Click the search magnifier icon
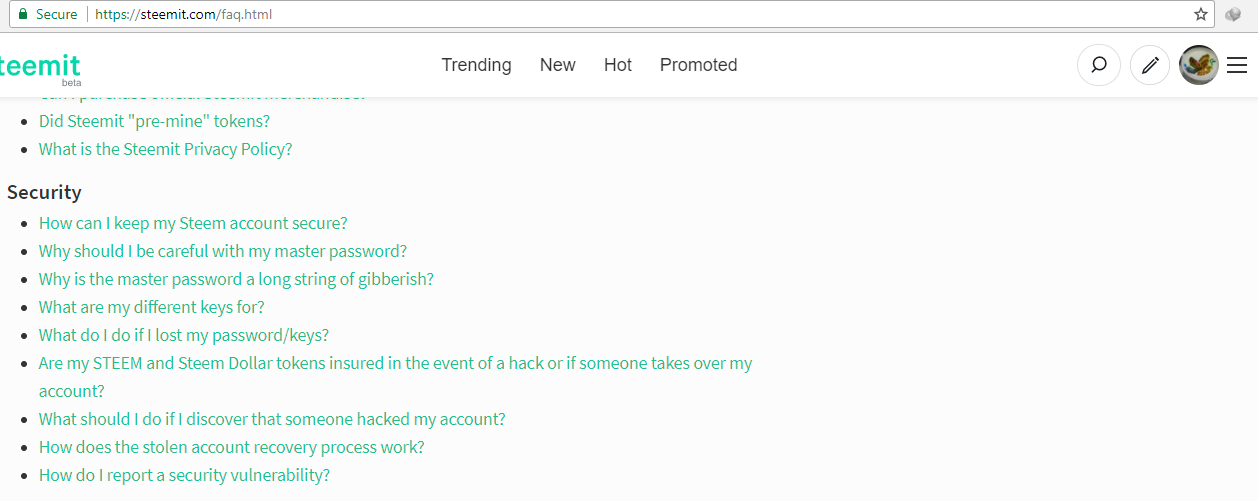 pyautogui.click(x=1098, y=65)
